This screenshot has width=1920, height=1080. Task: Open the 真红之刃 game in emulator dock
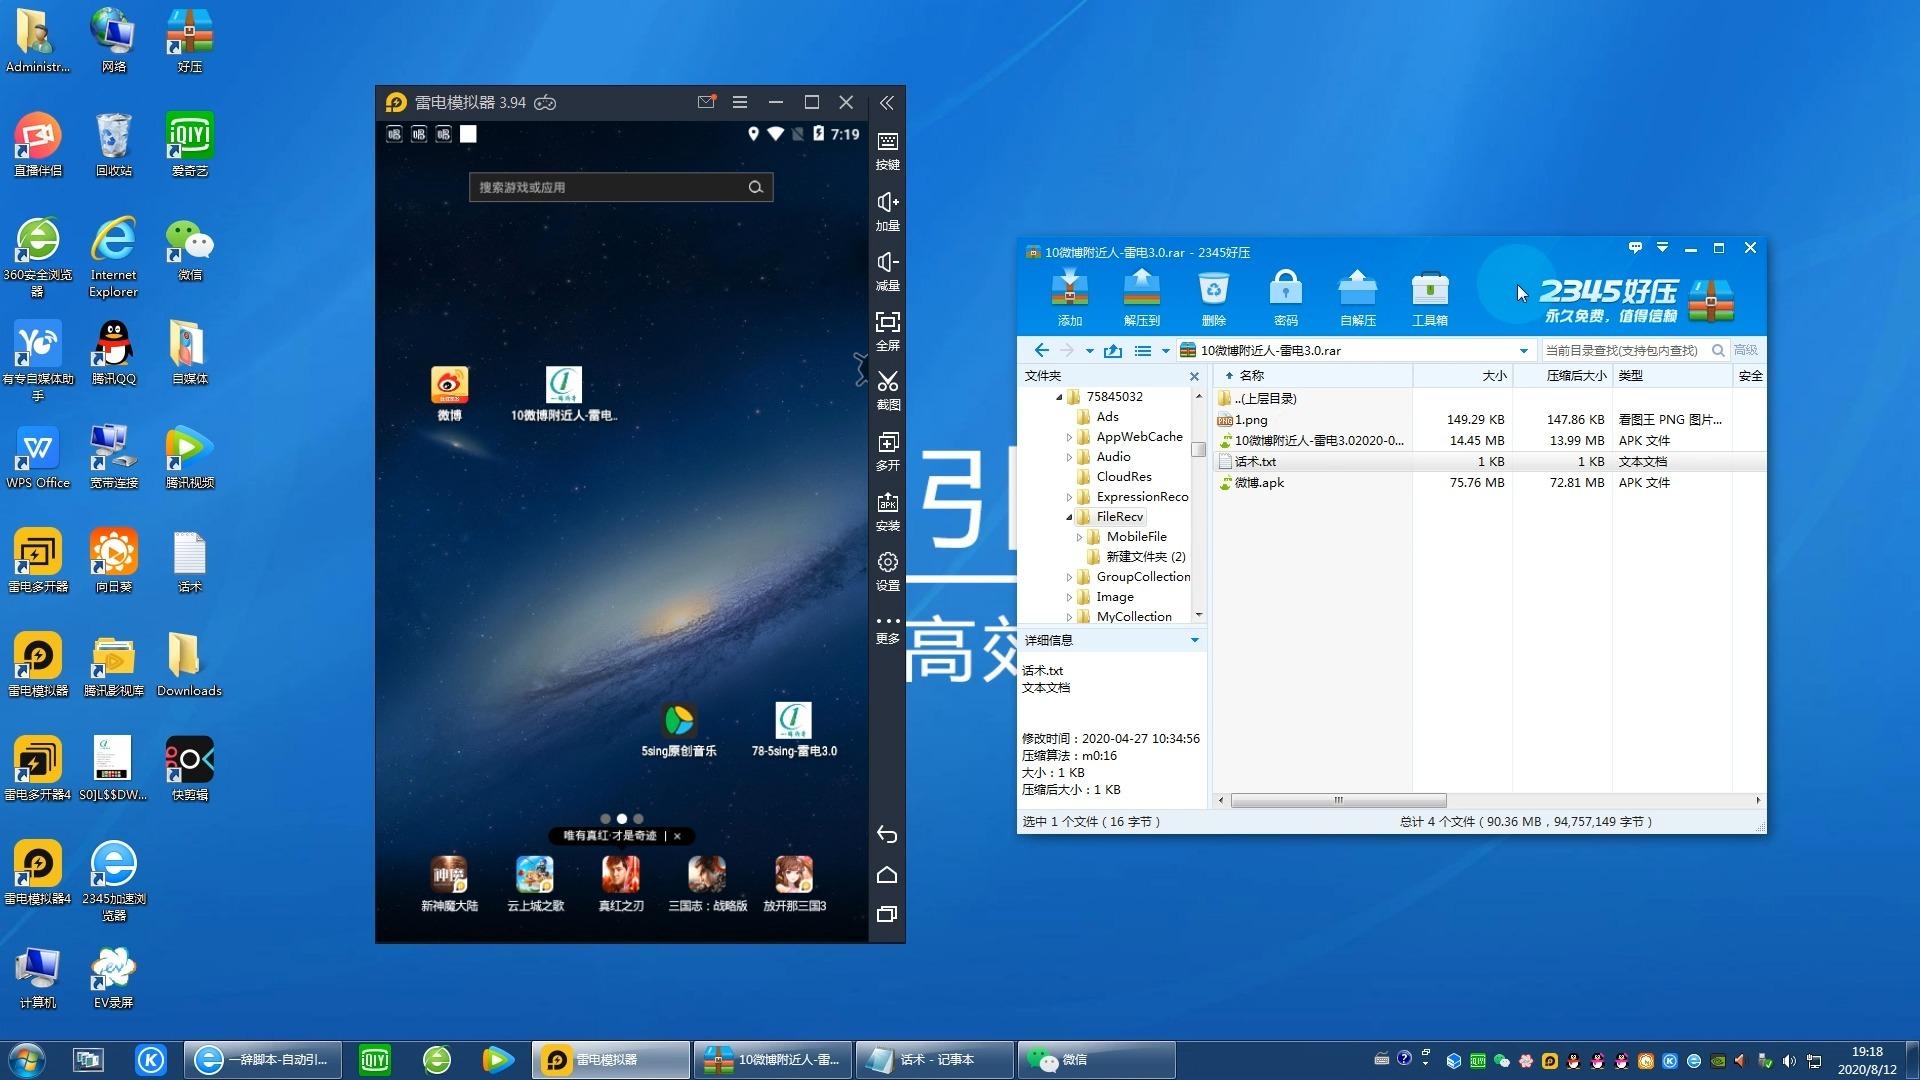tap(621, 884)
